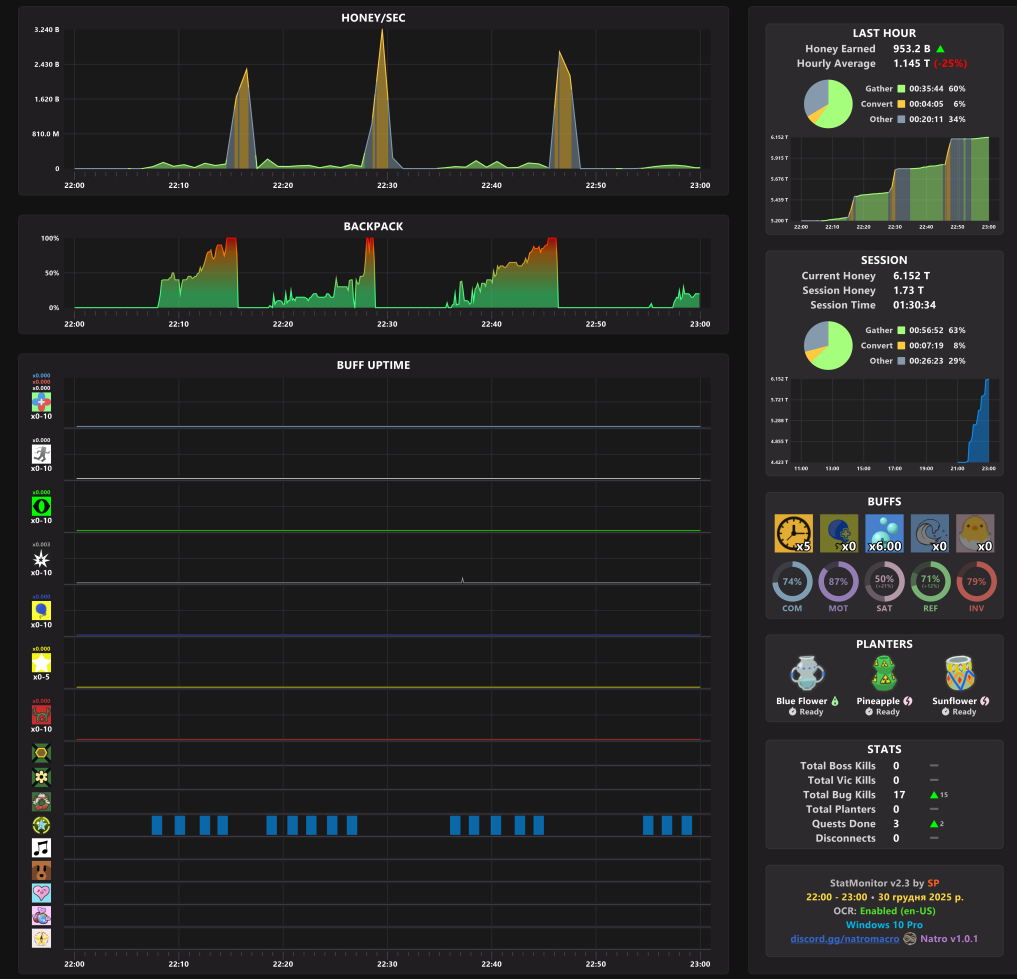
Task: Click the tallest Honey/Sec peak near 22:30
Action: pyautogui.click(x=382, y=31)
